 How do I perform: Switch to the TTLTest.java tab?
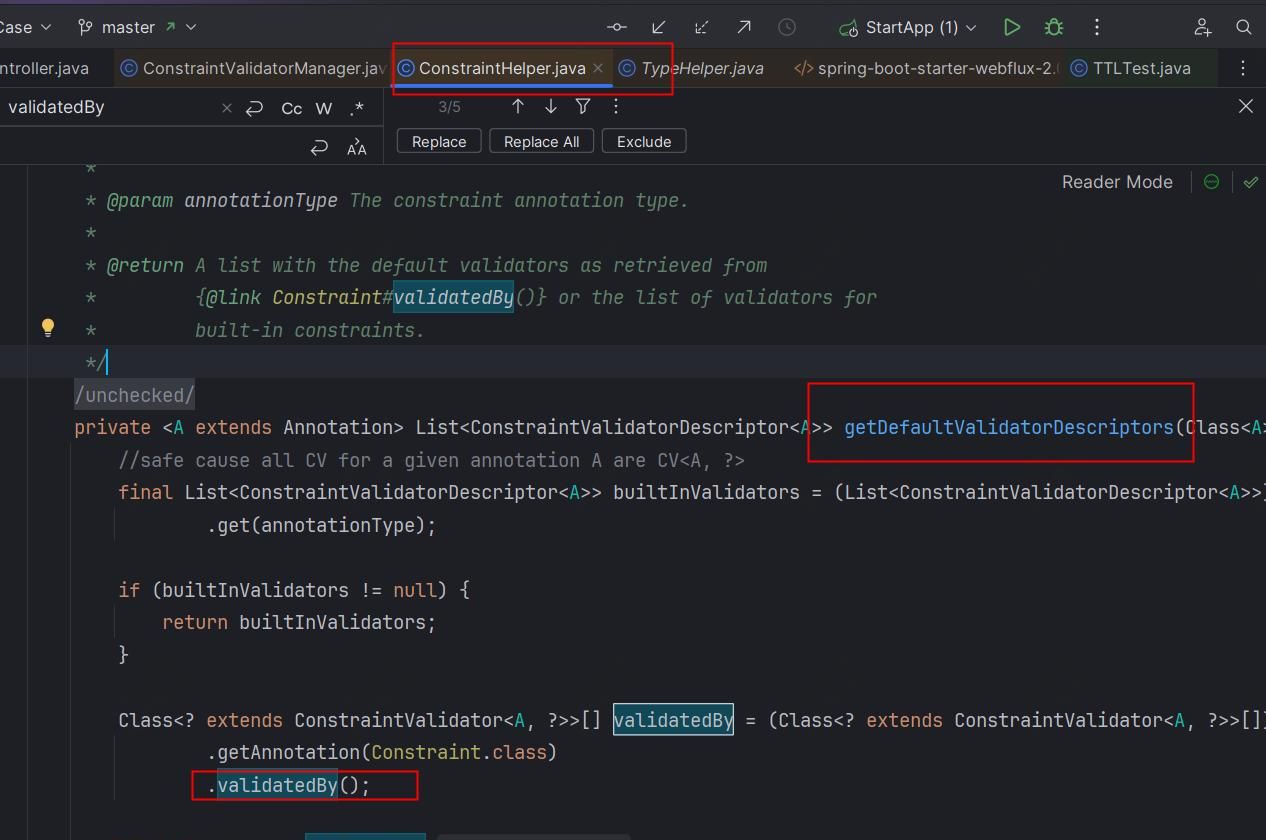(1141, 68)
